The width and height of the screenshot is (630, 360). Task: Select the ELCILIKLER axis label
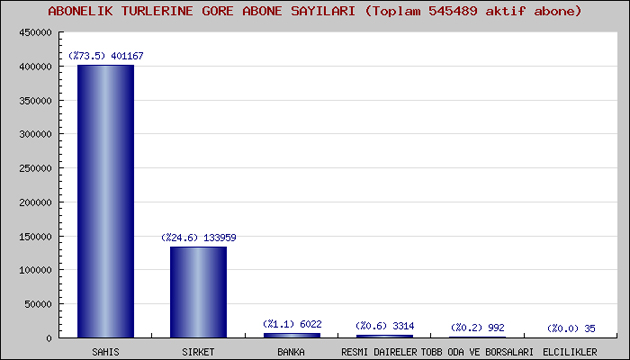pyautogui.click(x=570, y=352)
